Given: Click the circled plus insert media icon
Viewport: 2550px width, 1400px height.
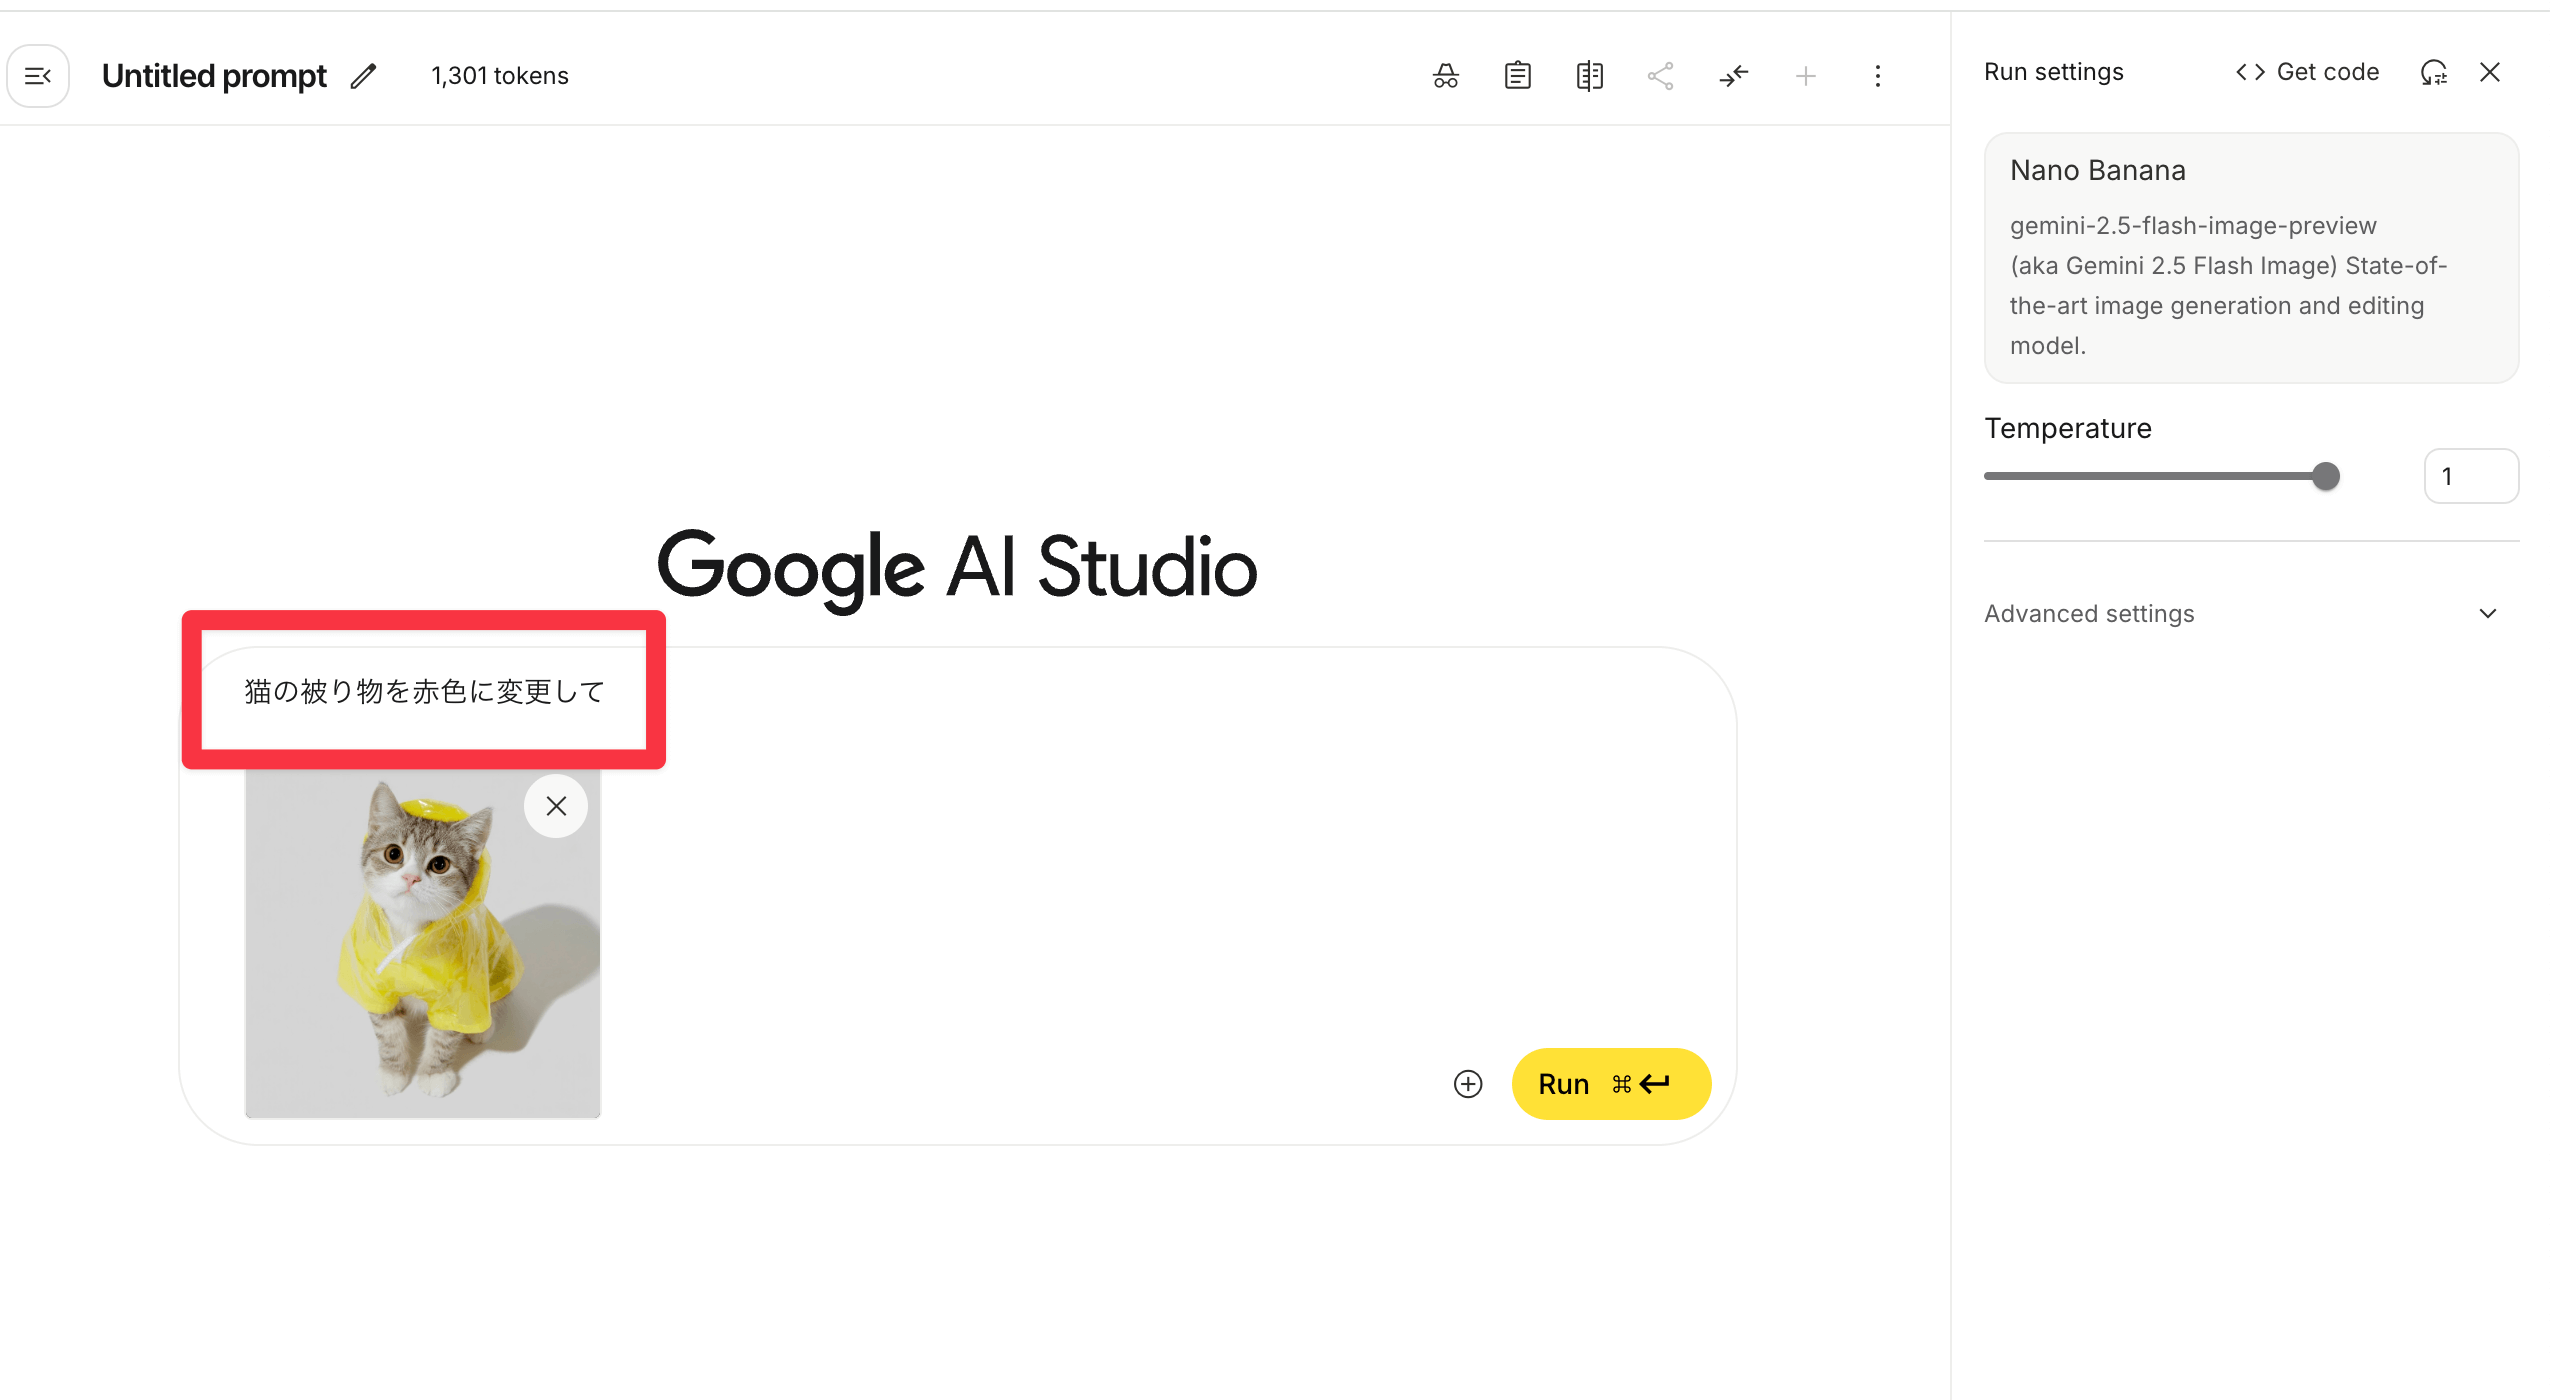Looking at the screenshot, I should click(x=1467, y=1084).
